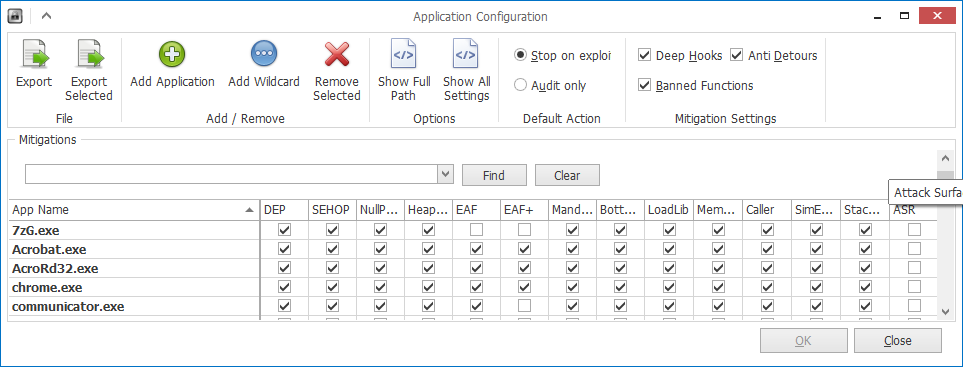Viewport: 963px width, 367px height.
Task: Click the blue Add Wildcard icon
Action: (x=264, y=54)
